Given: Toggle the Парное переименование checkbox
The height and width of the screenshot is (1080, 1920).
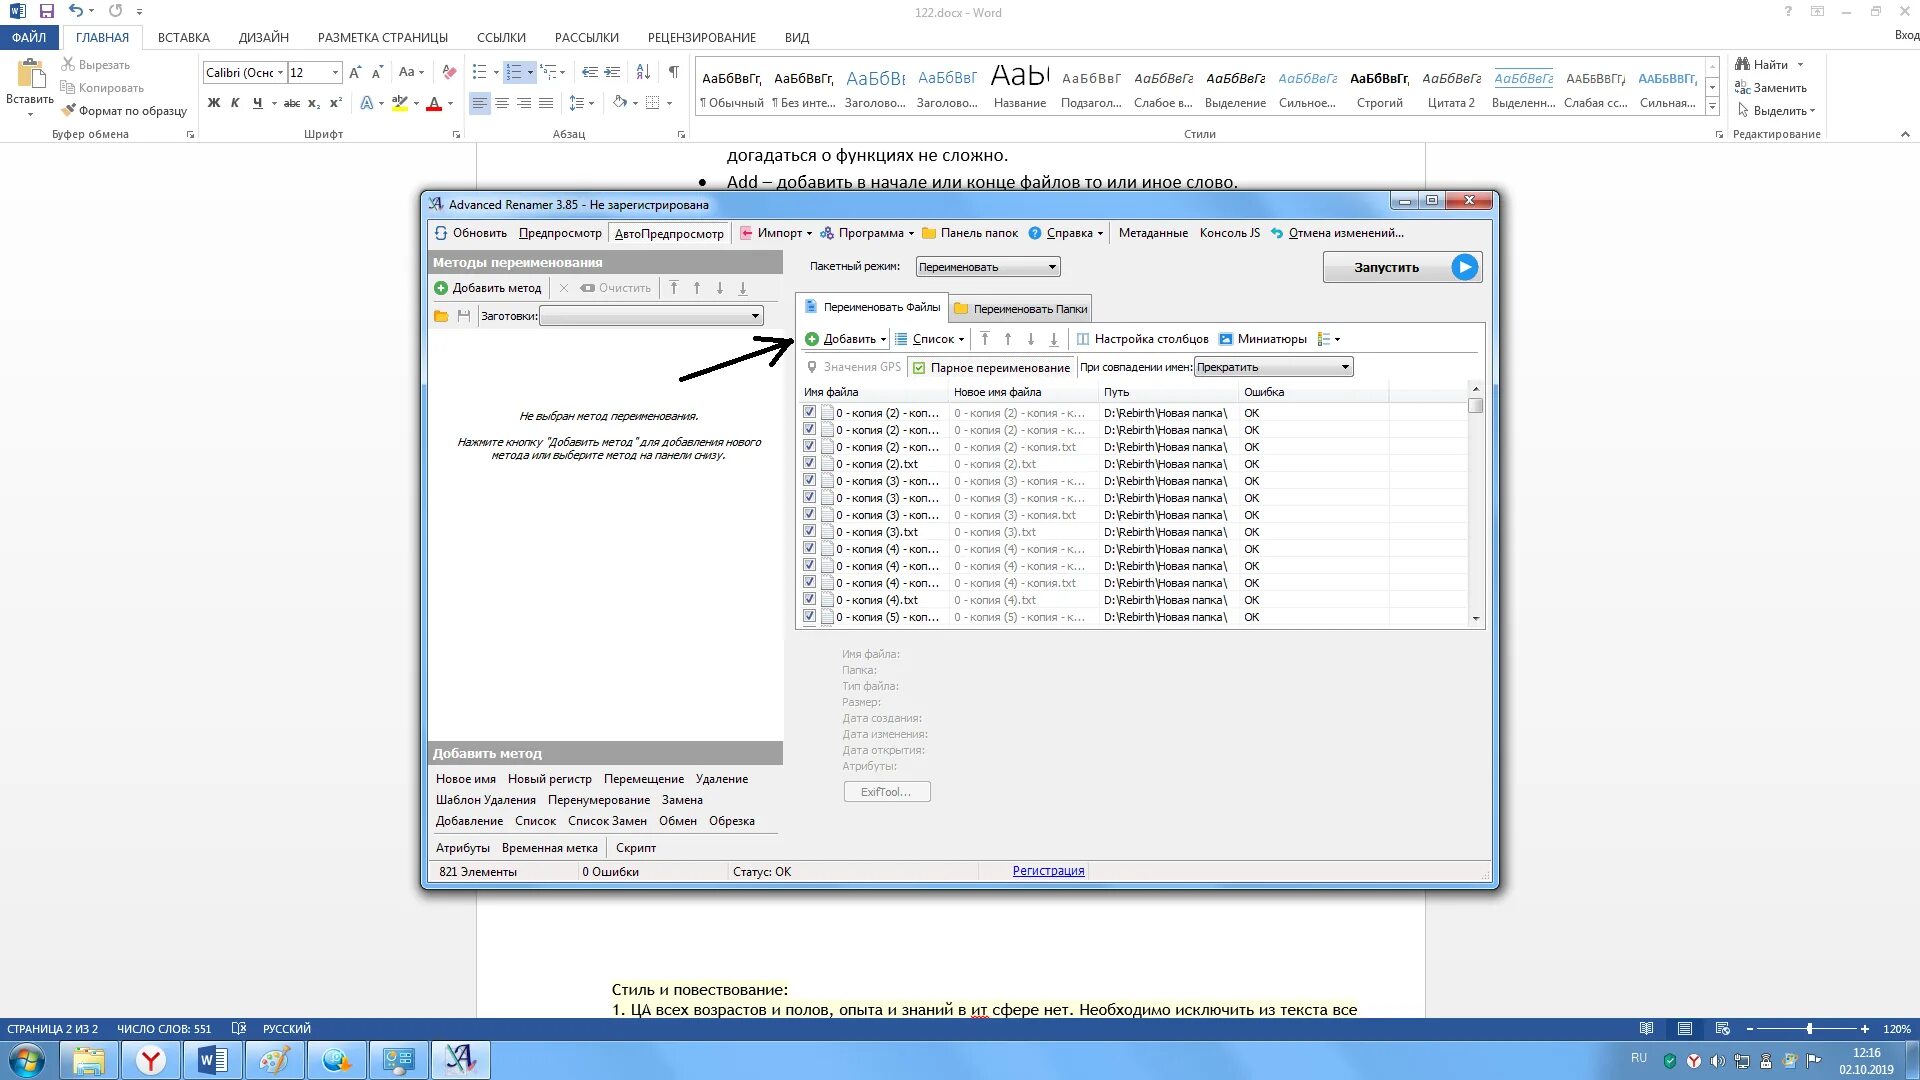Looking at the screenshot, I should coord(919,368).
